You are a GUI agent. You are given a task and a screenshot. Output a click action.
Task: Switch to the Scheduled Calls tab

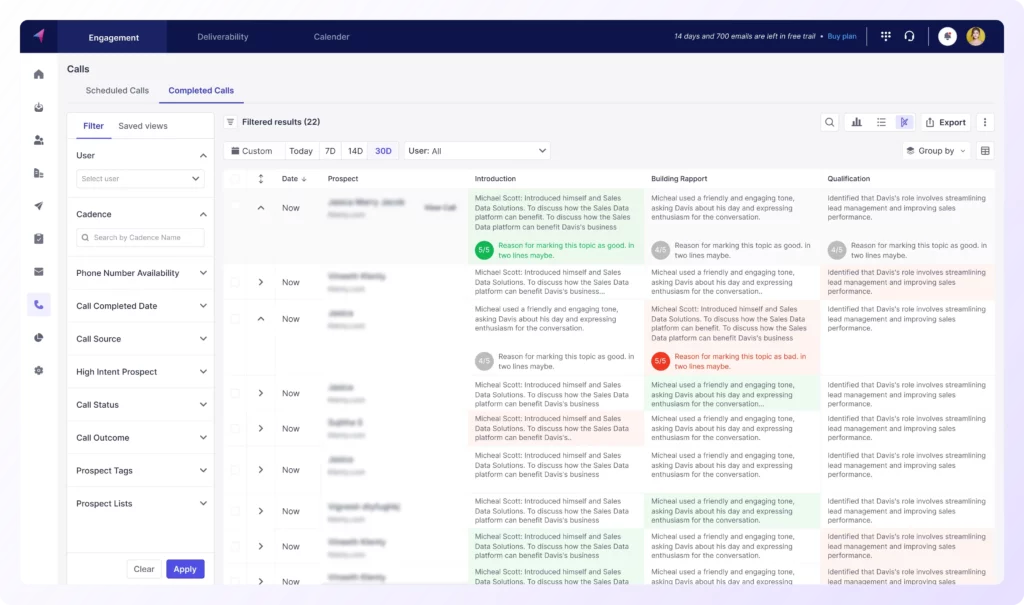click(x=116, y=89)
